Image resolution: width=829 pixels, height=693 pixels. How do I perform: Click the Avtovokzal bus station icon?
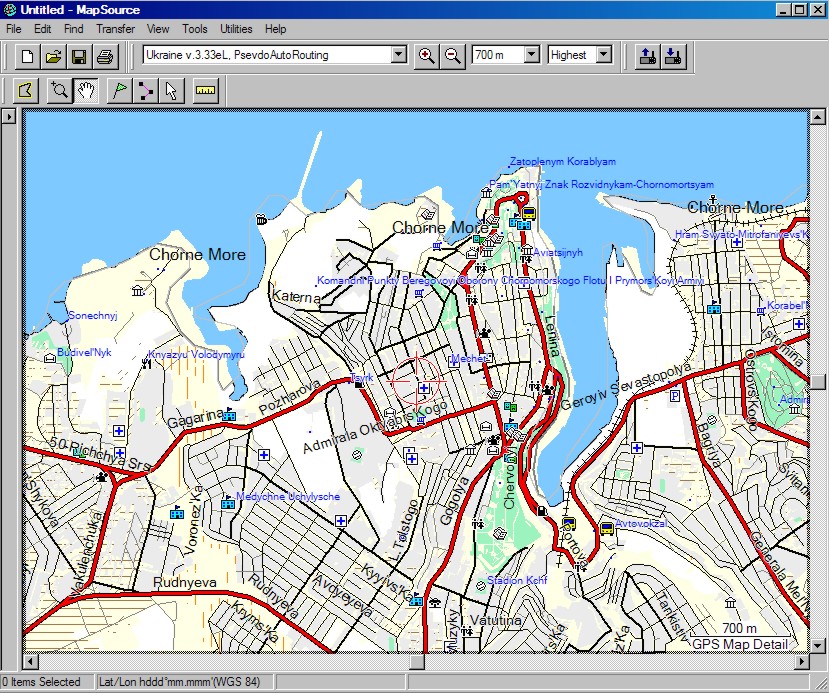(x=606, y=528)
